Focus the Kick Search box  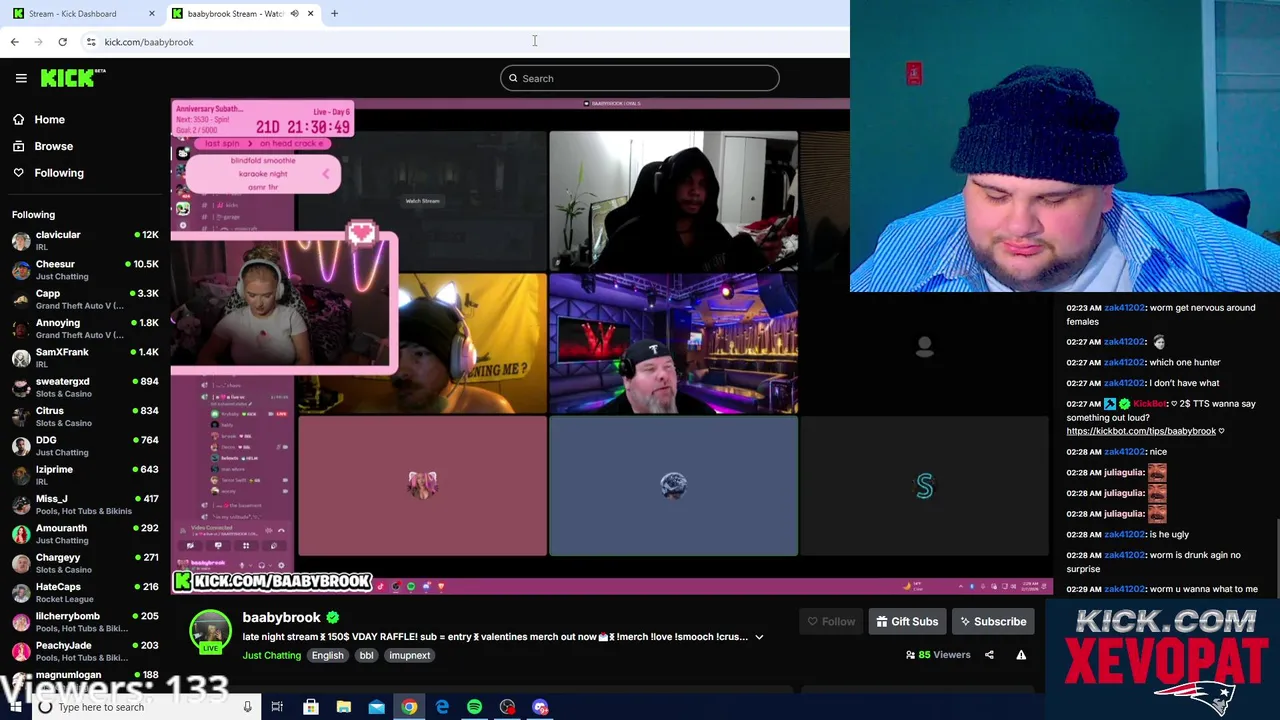(640, 78)
